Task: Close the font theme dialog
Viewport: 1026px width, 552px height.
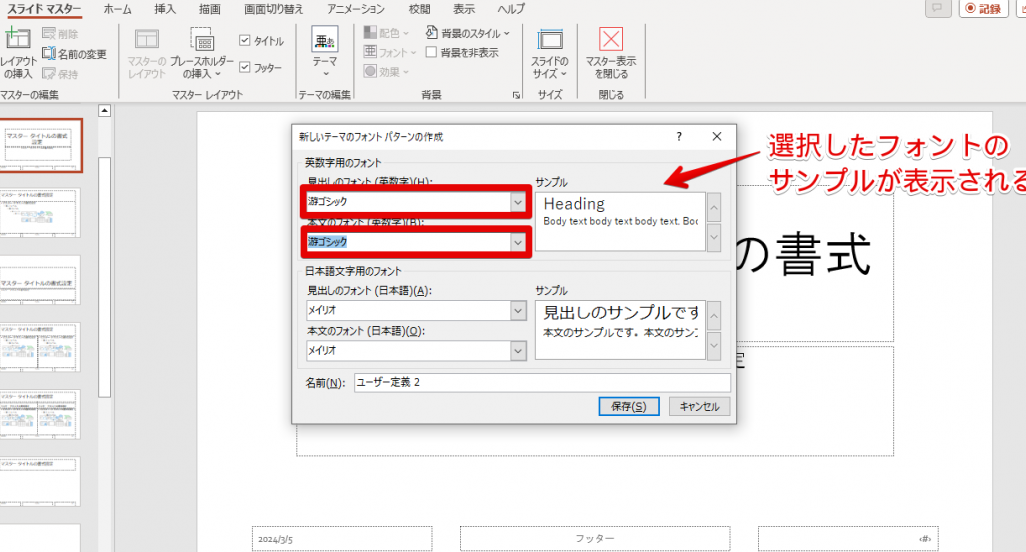Action: 716,136
